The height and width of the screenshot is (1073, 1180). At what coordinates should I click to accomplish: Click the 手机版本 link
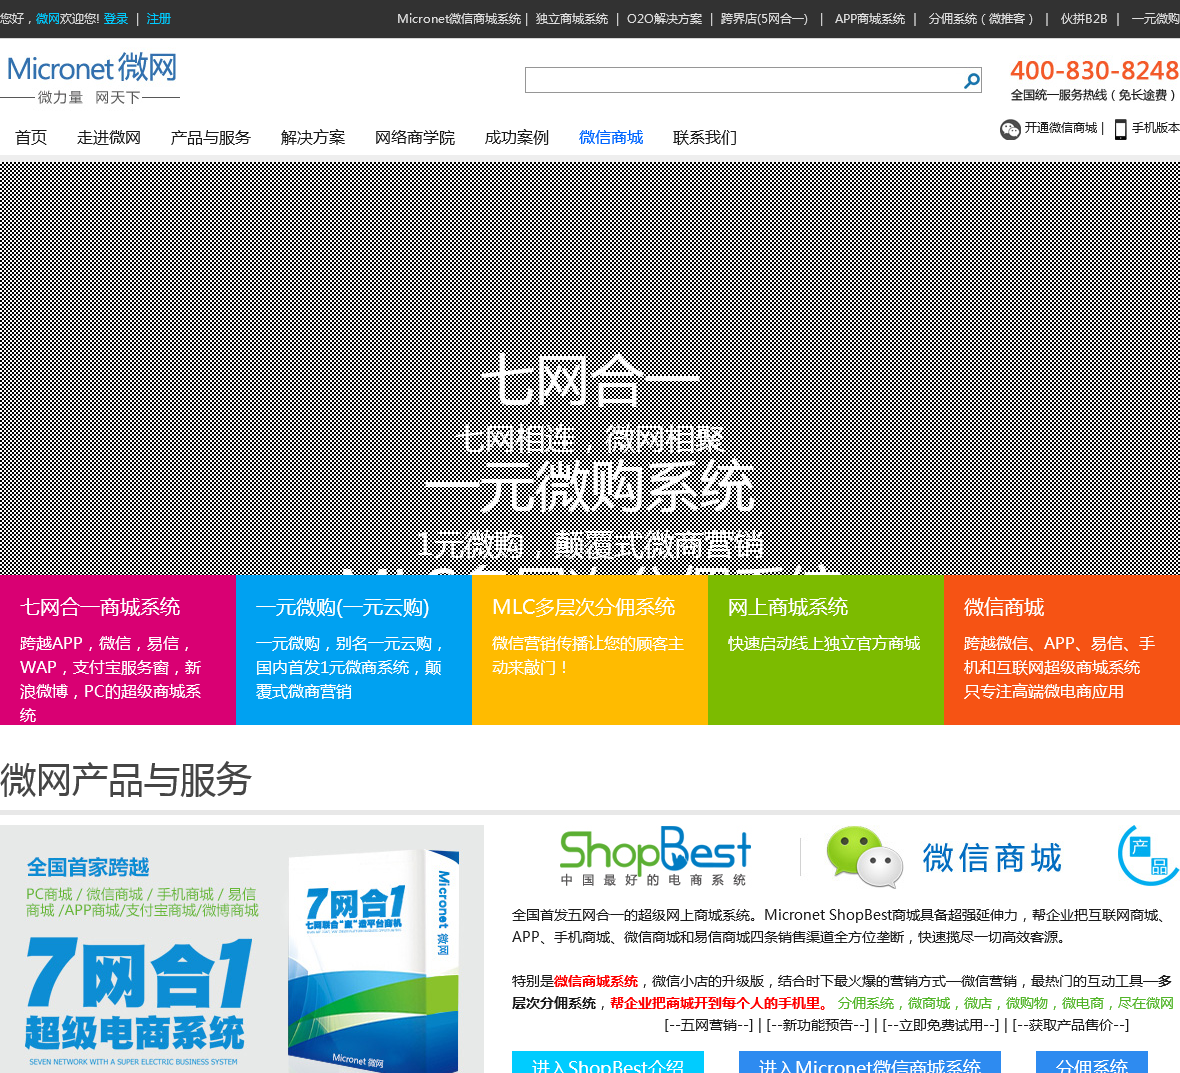(x=1155, y=128)
